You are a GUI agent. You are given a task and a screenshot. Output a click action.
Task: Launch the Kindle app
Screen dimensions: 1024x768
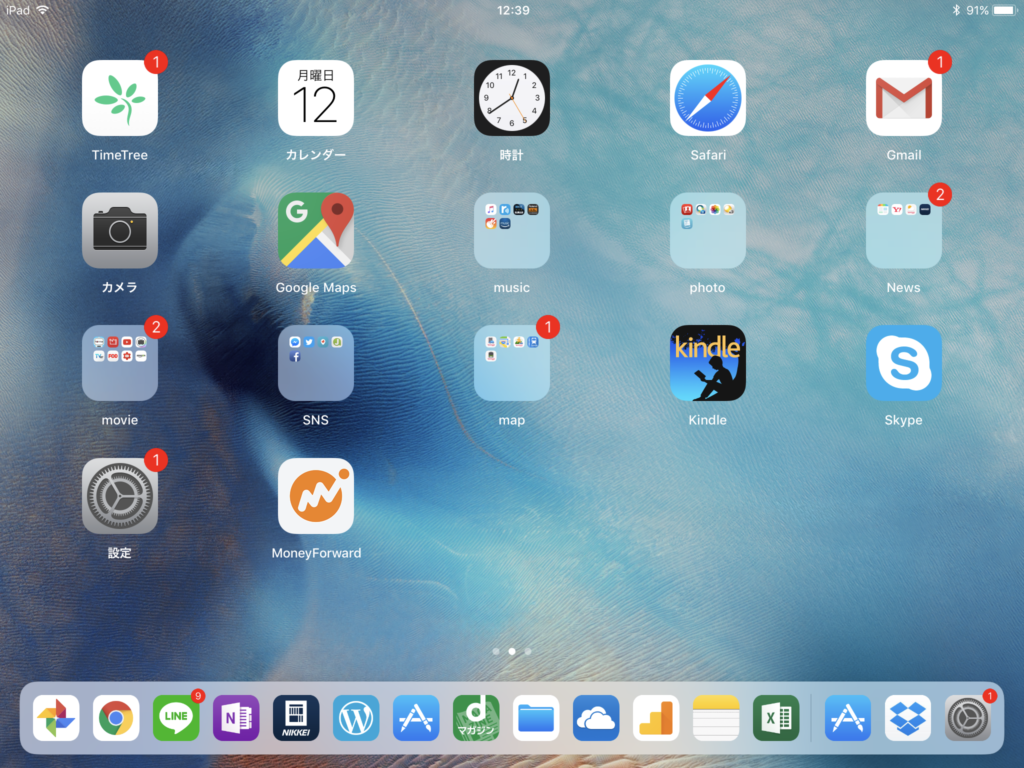click(x=707, y=363)
